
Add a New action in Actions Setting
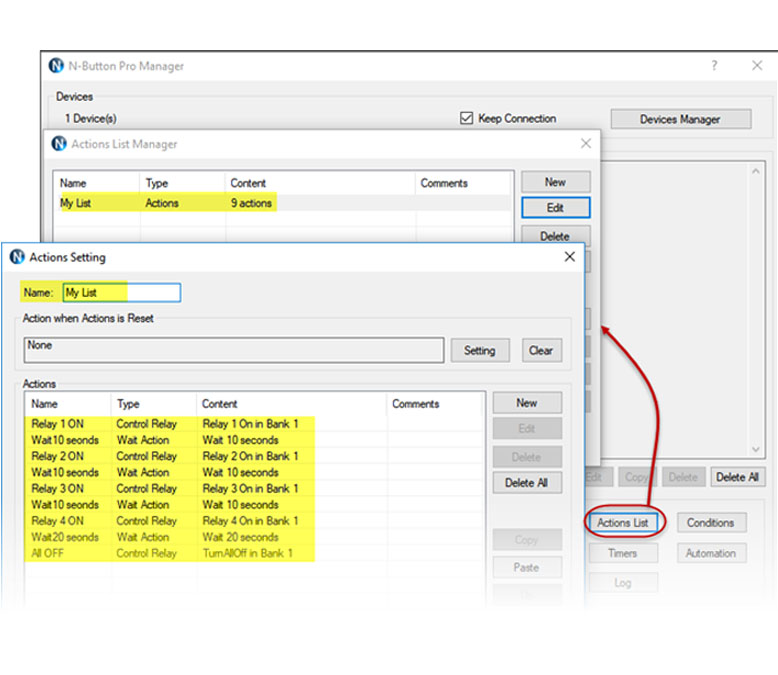point(527,403)
